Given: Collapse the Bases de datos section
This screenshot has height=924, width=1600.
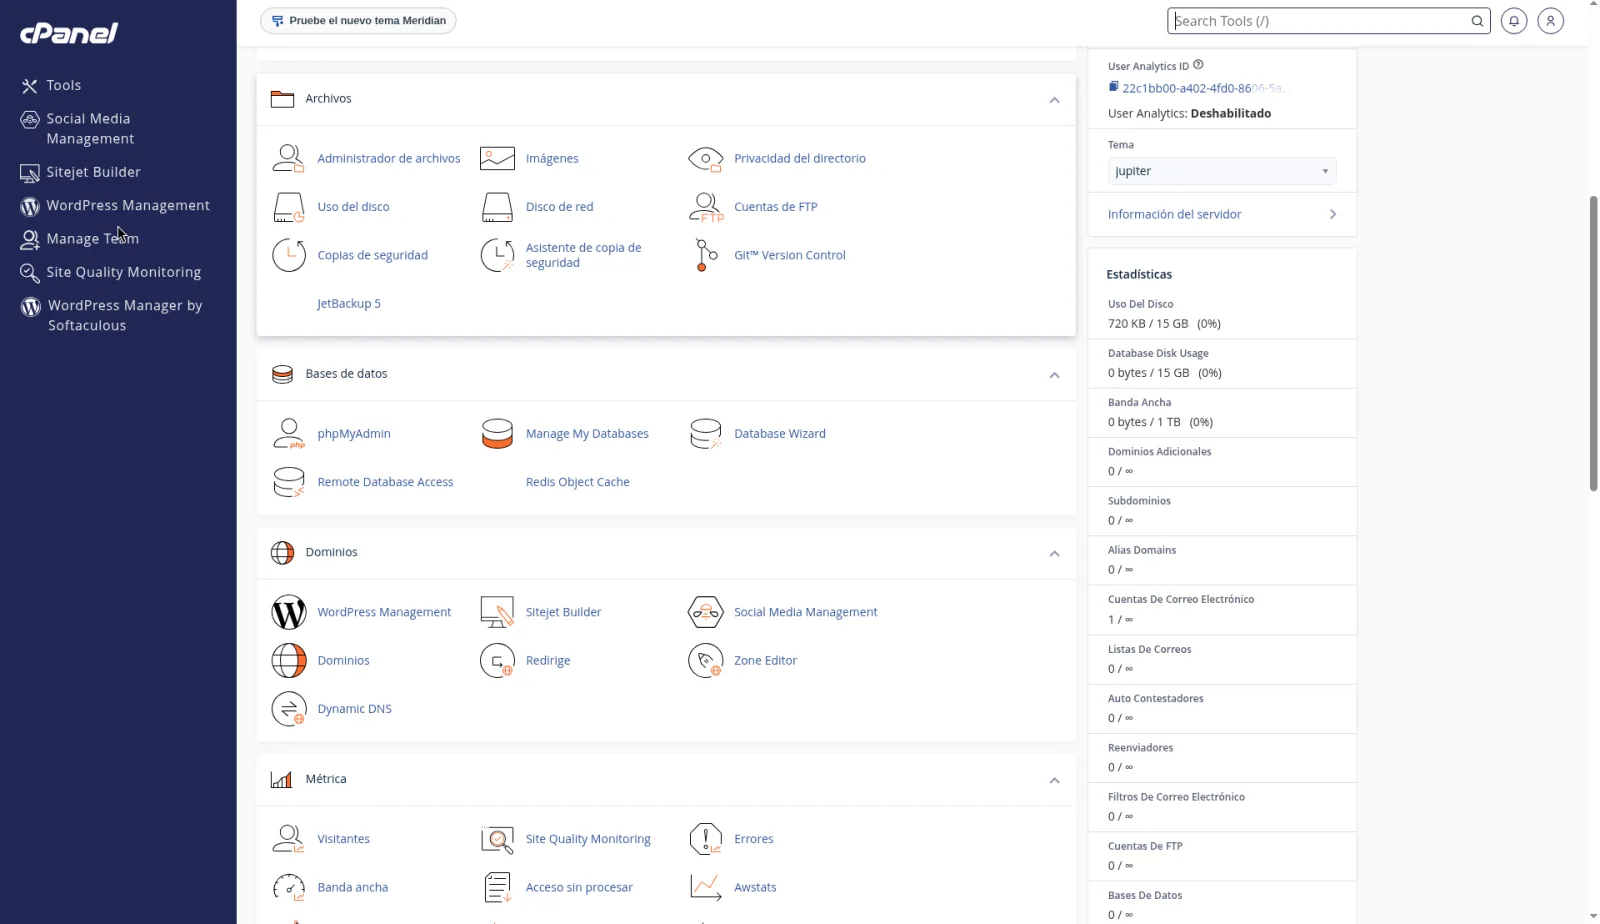Looking at the screenshot, I should (x=1054, y=375).
